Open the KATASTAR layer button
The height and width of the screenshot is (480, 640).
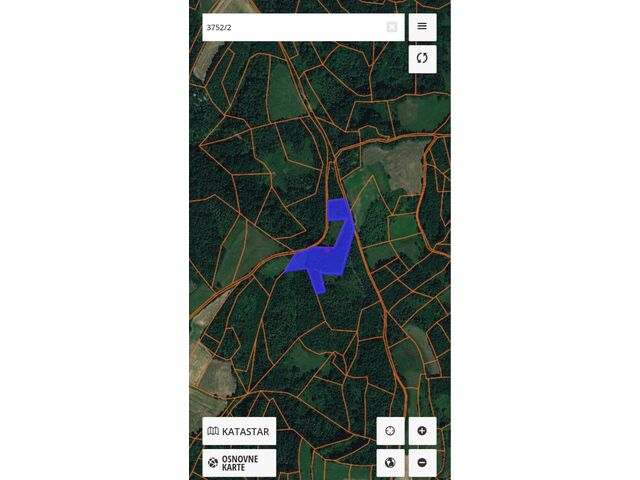[239, 431]
